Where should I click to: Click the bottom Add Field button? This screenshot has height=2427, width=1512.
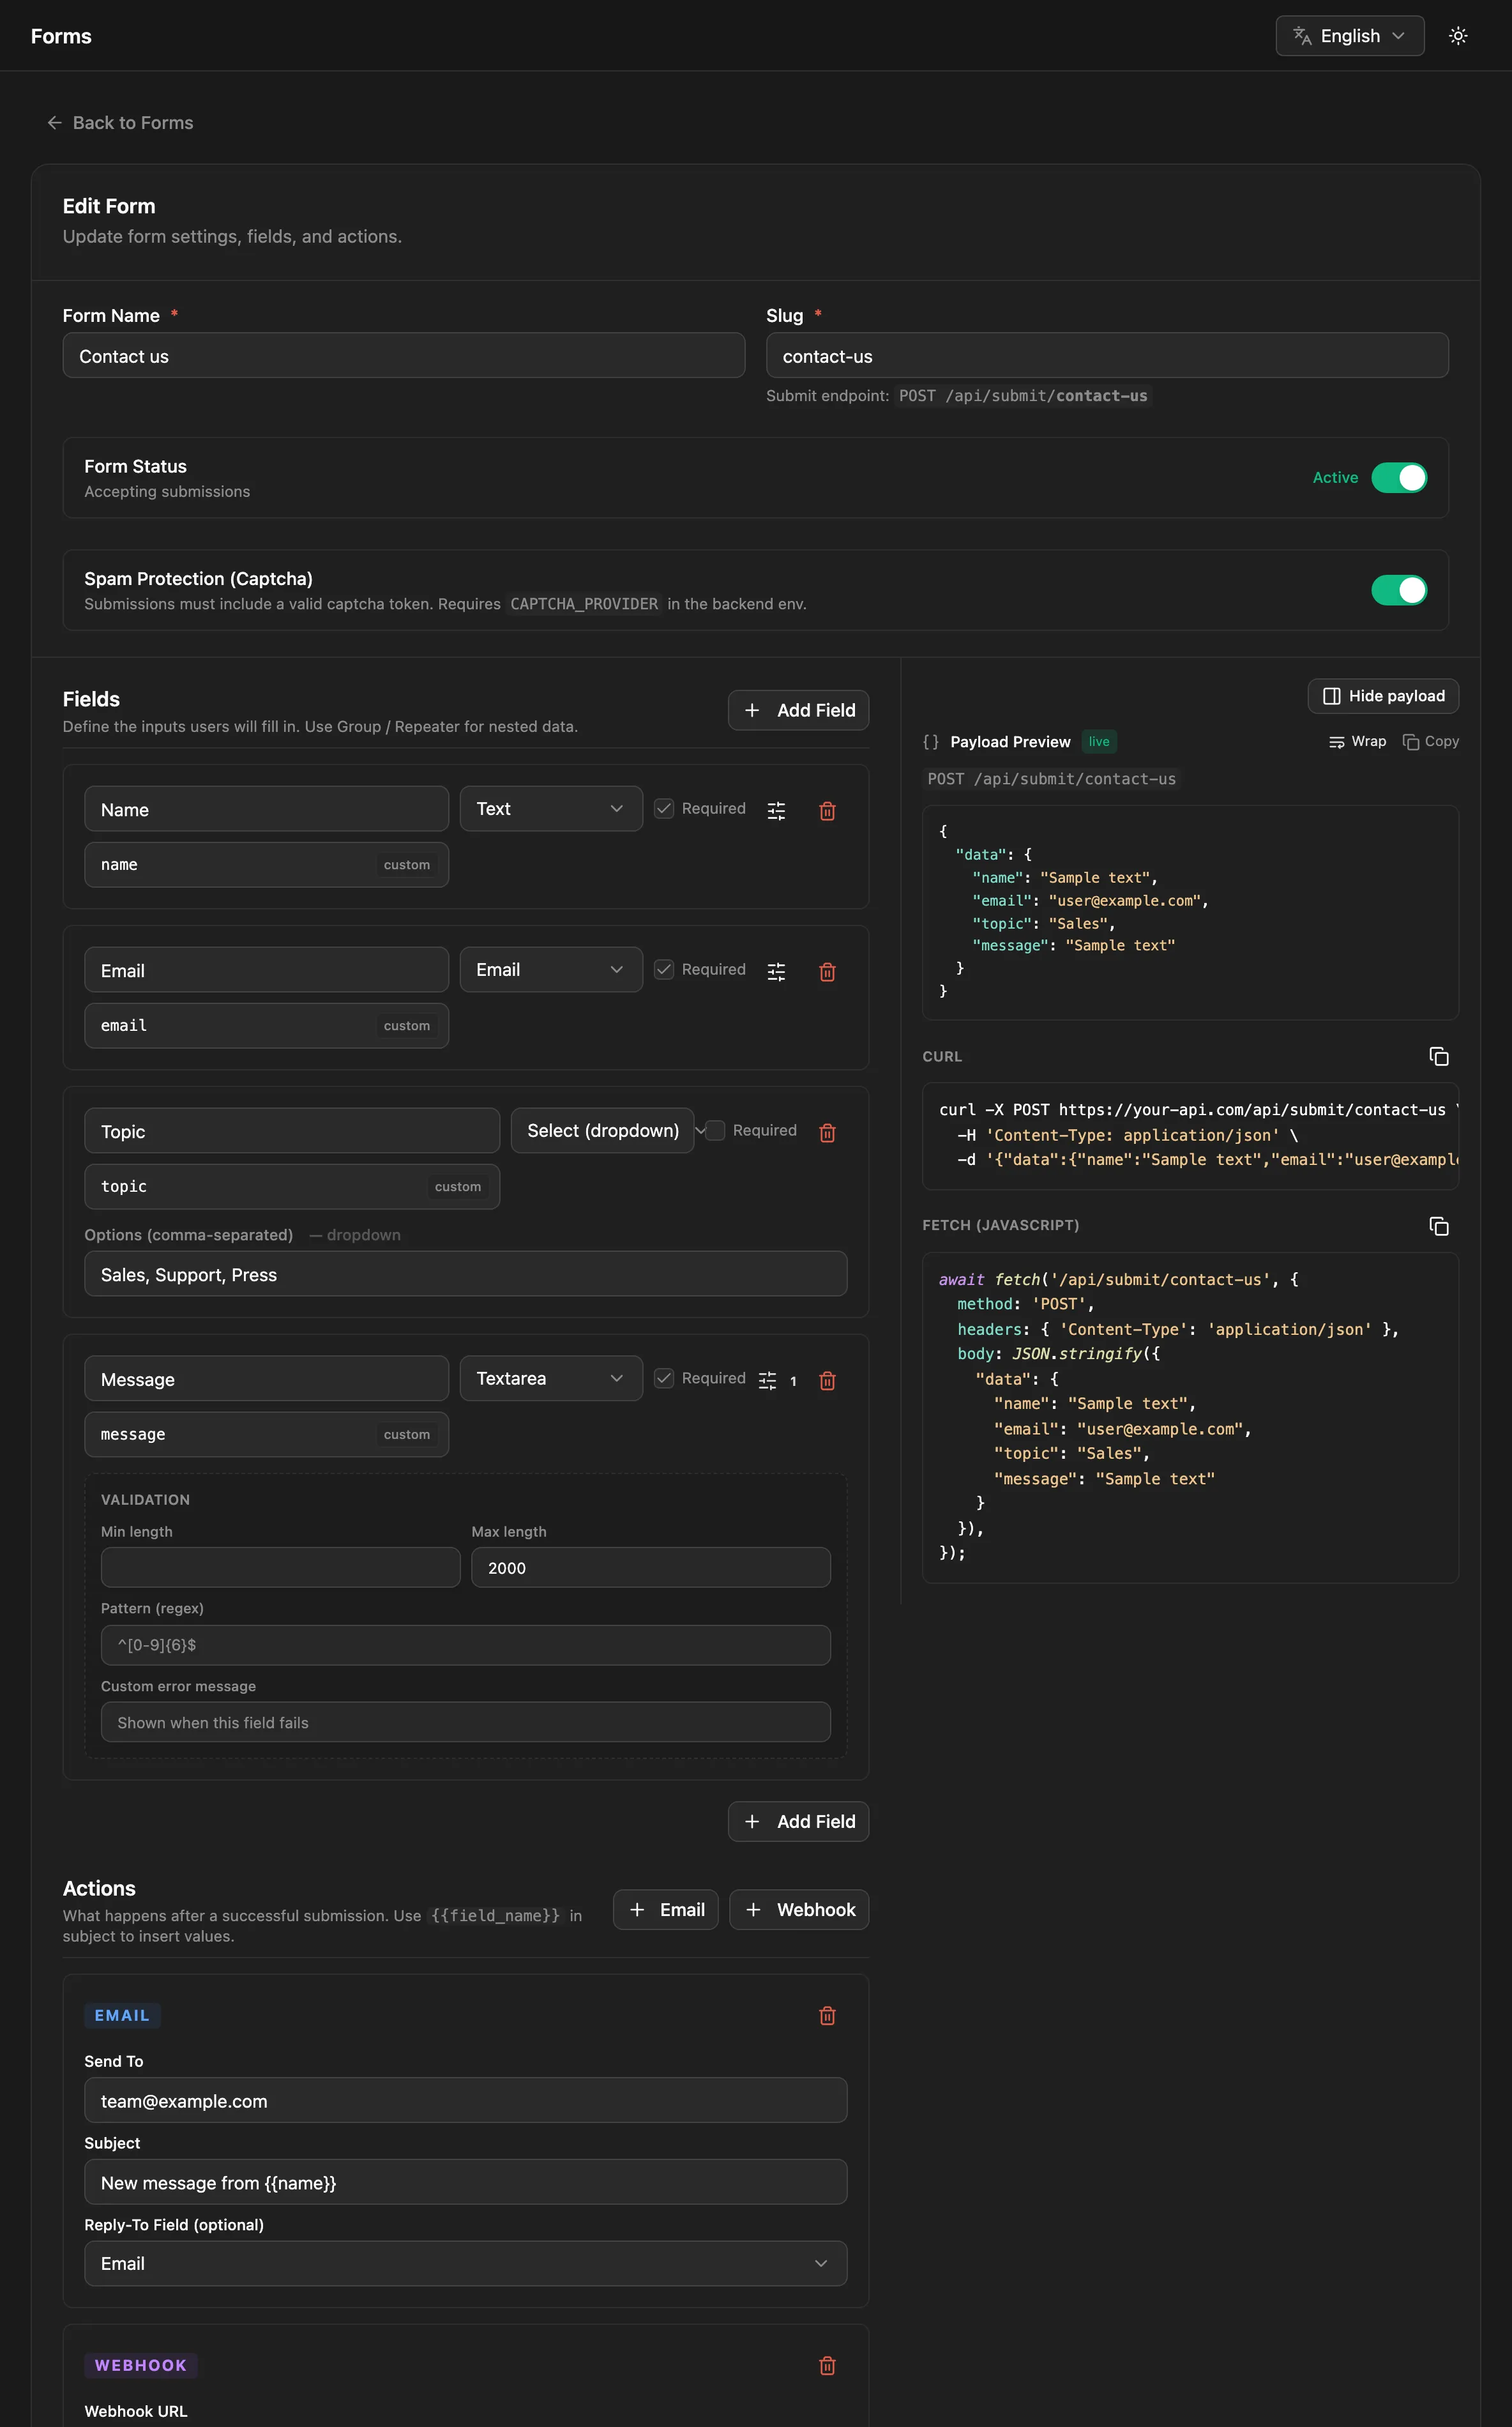(x=798, y=1821)
